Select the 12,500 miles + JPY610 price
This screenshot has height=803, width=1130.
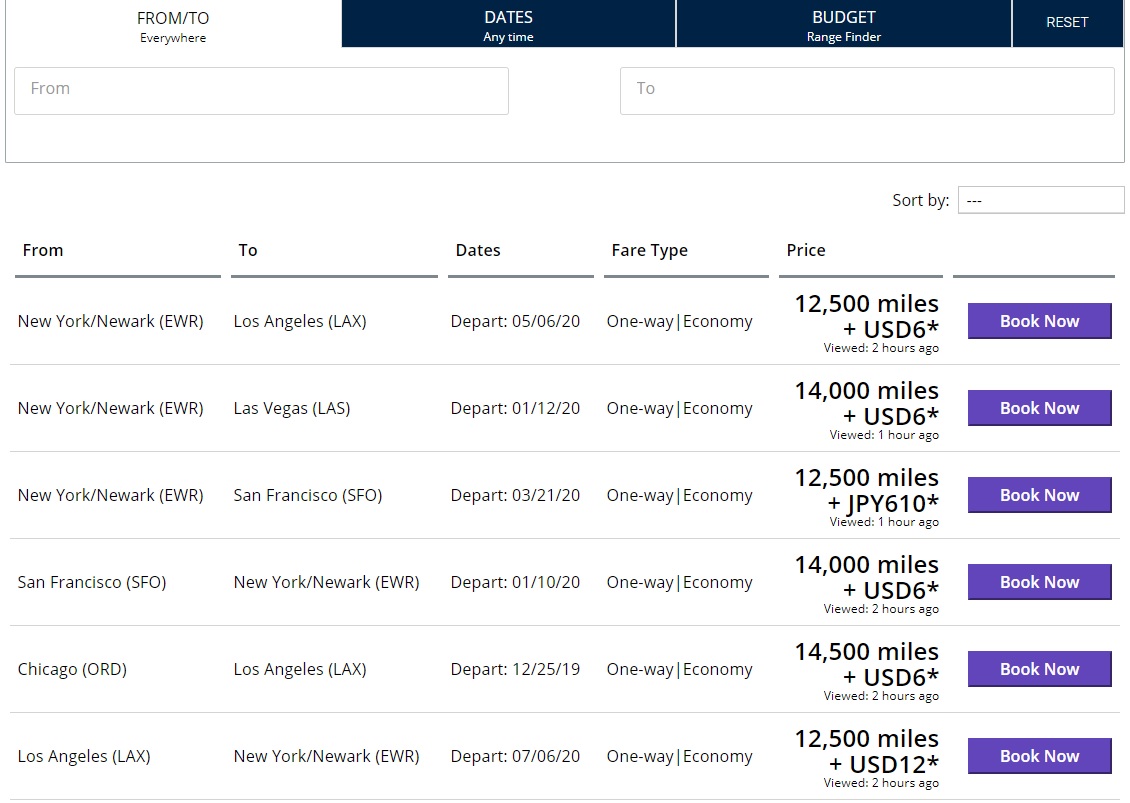pos(866,491)
